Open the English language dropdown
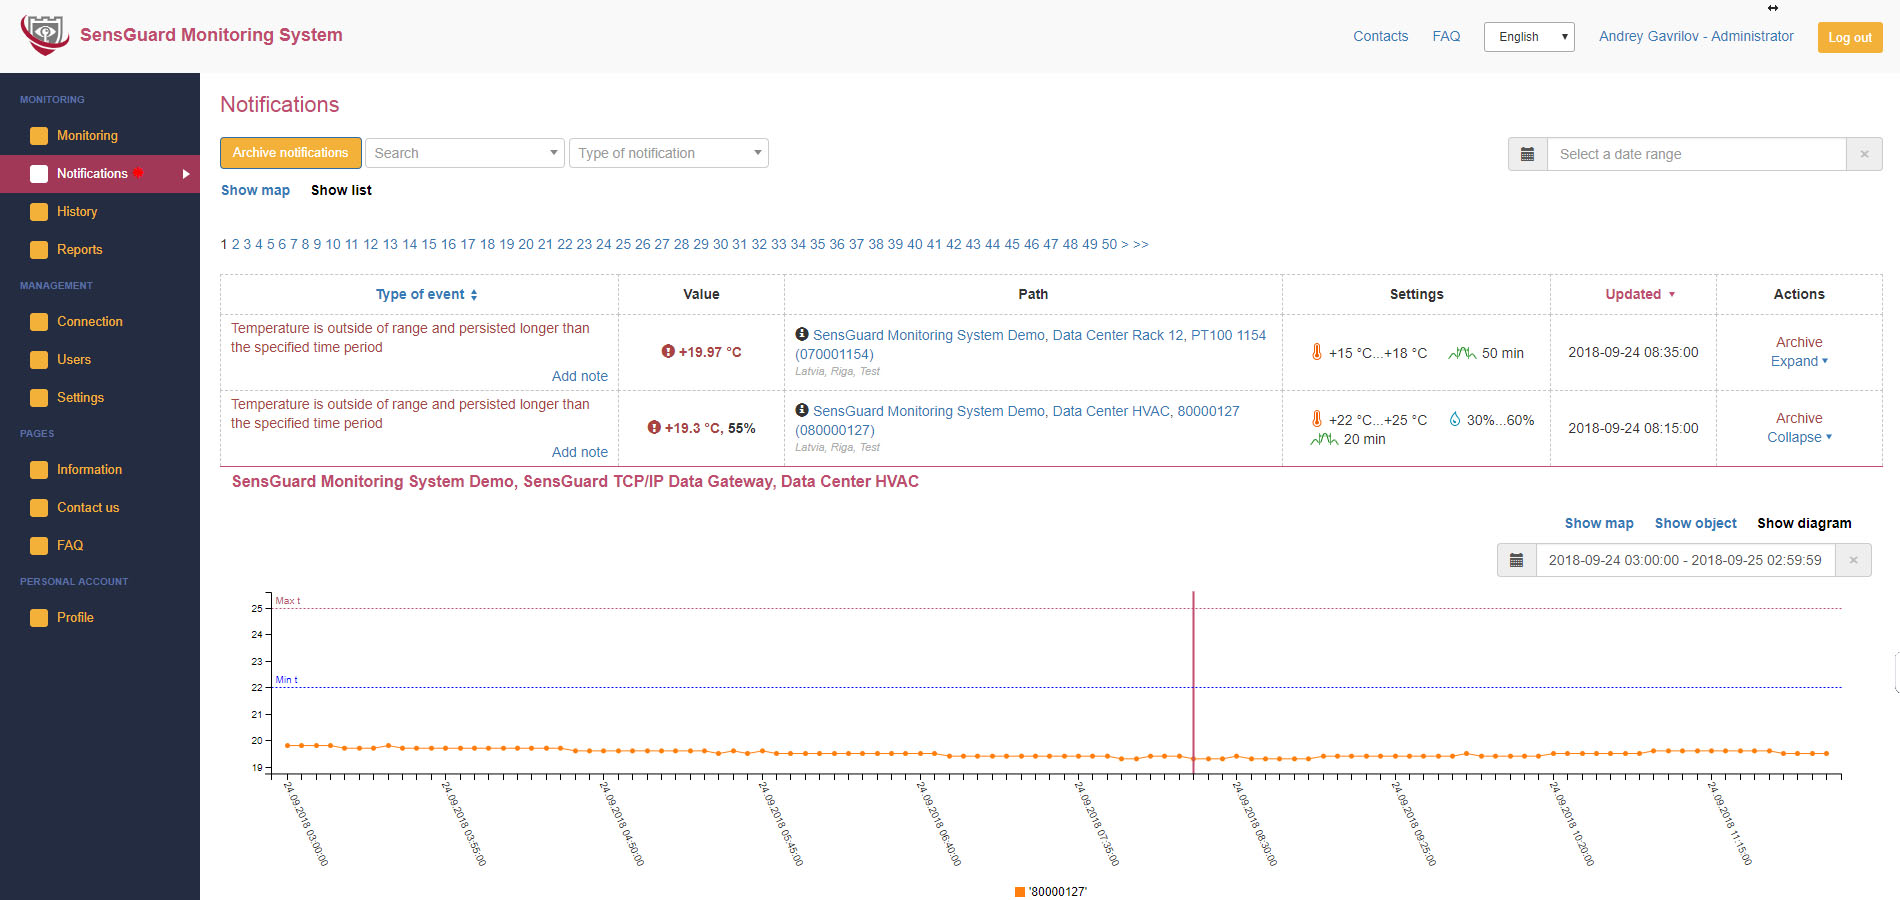Viewport: 1900px width, 900px height. (1529, 37)
